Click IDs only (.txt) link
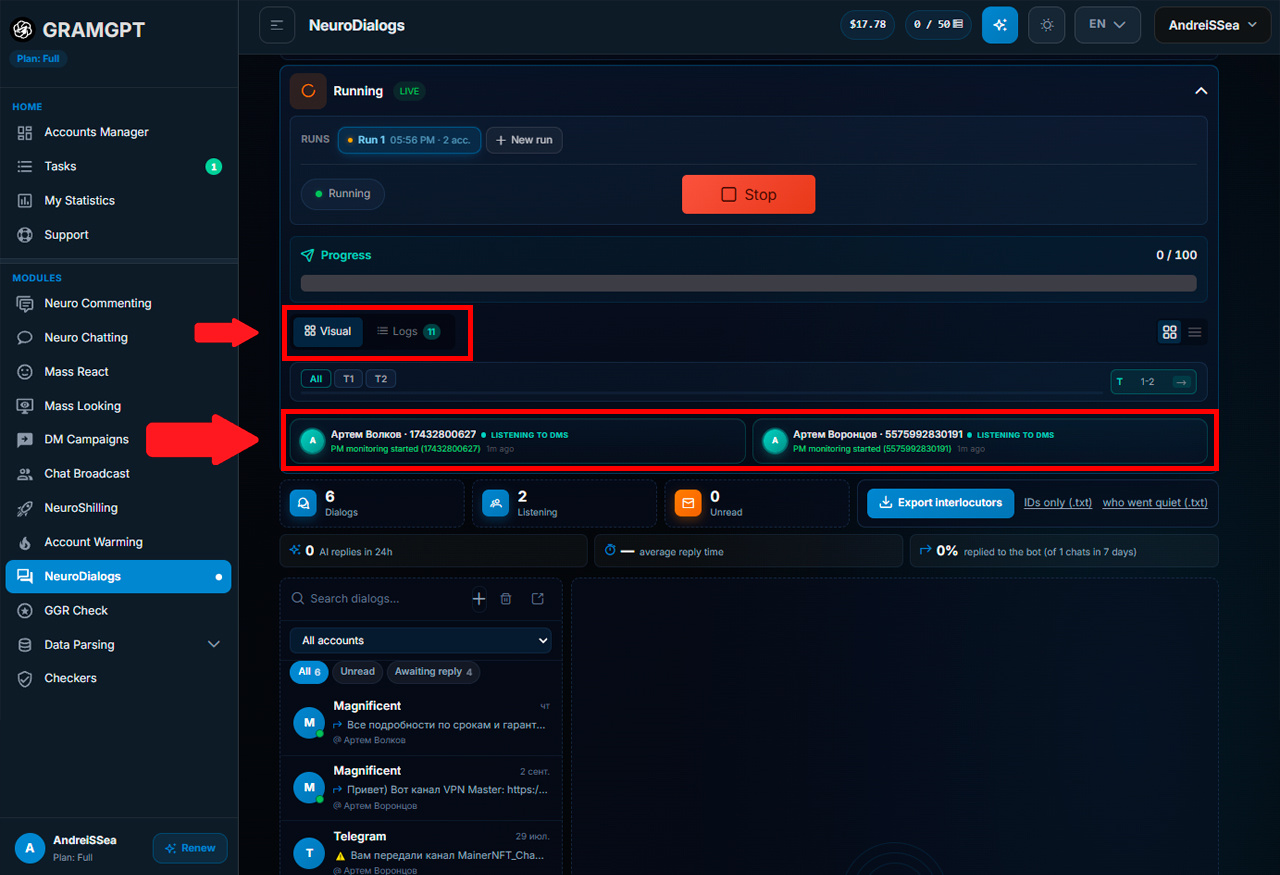The width and height of the screenshot is (1280, 875). click(x=1058, y=503)
